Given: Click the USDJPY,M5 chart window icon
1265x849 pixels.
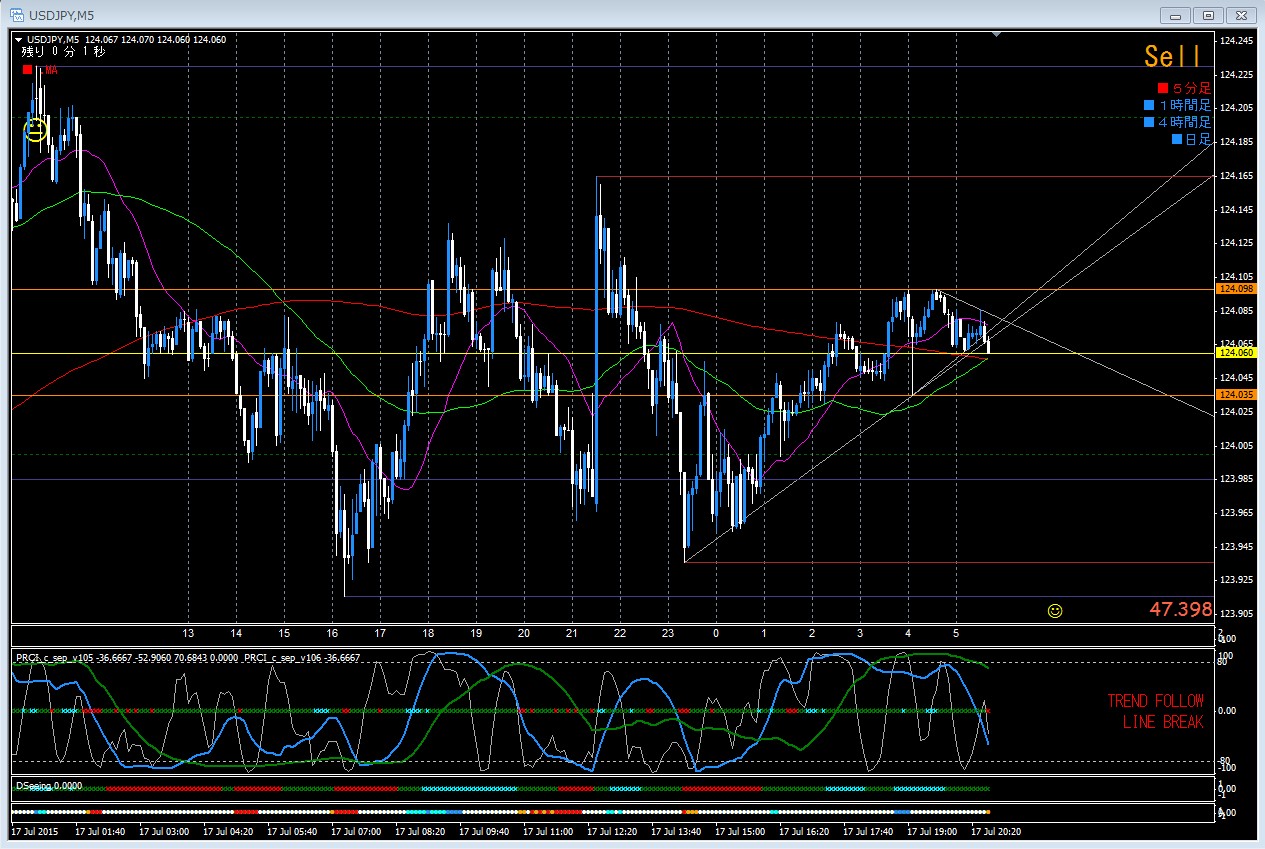Looking at the screenshot, I should coord(17,15).
